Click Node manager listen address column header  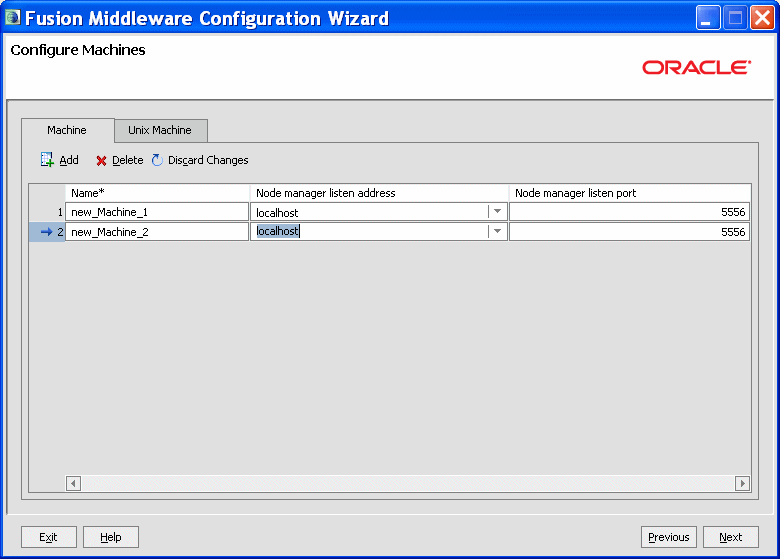(x=379, y=193)
